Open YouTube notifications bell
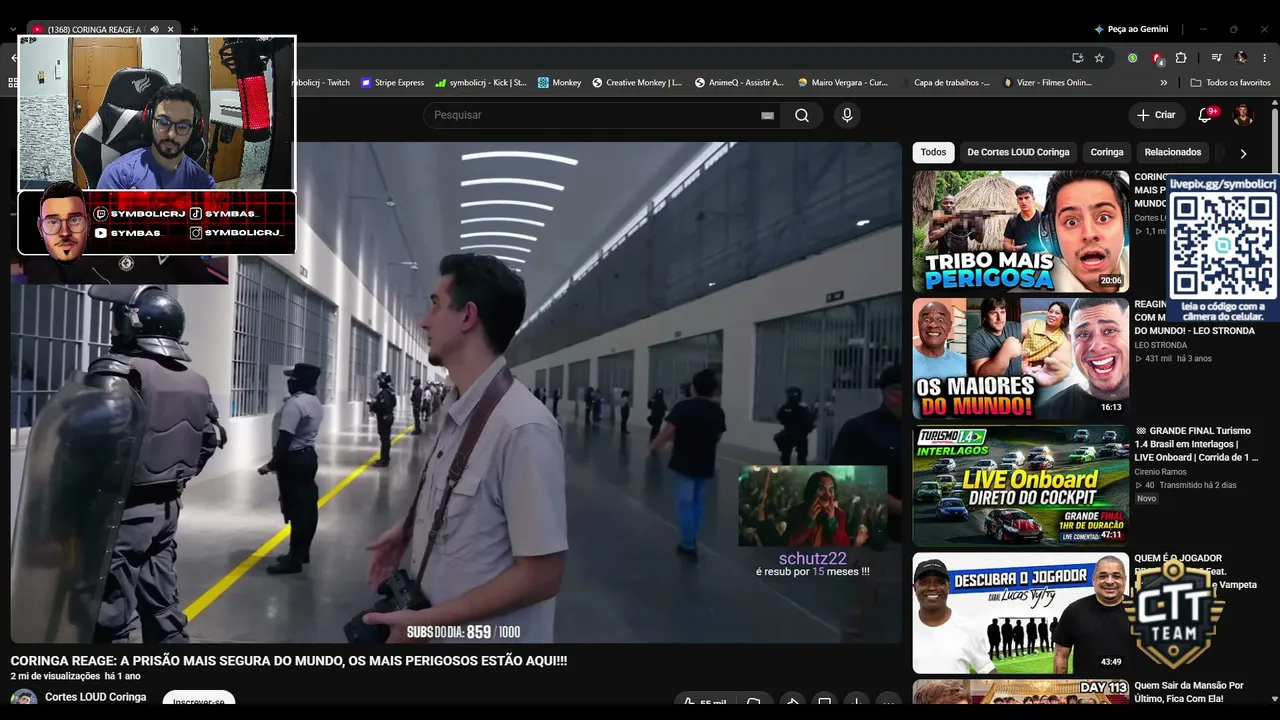 pyautogui.click(x=1205, y=115)
